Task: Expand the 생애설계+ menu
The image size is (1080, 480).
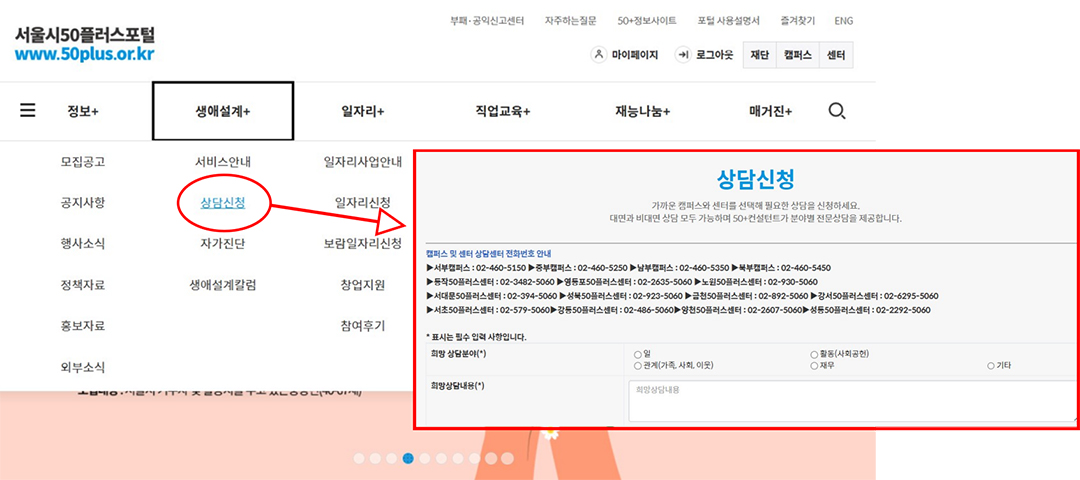Action: (222, 111)
